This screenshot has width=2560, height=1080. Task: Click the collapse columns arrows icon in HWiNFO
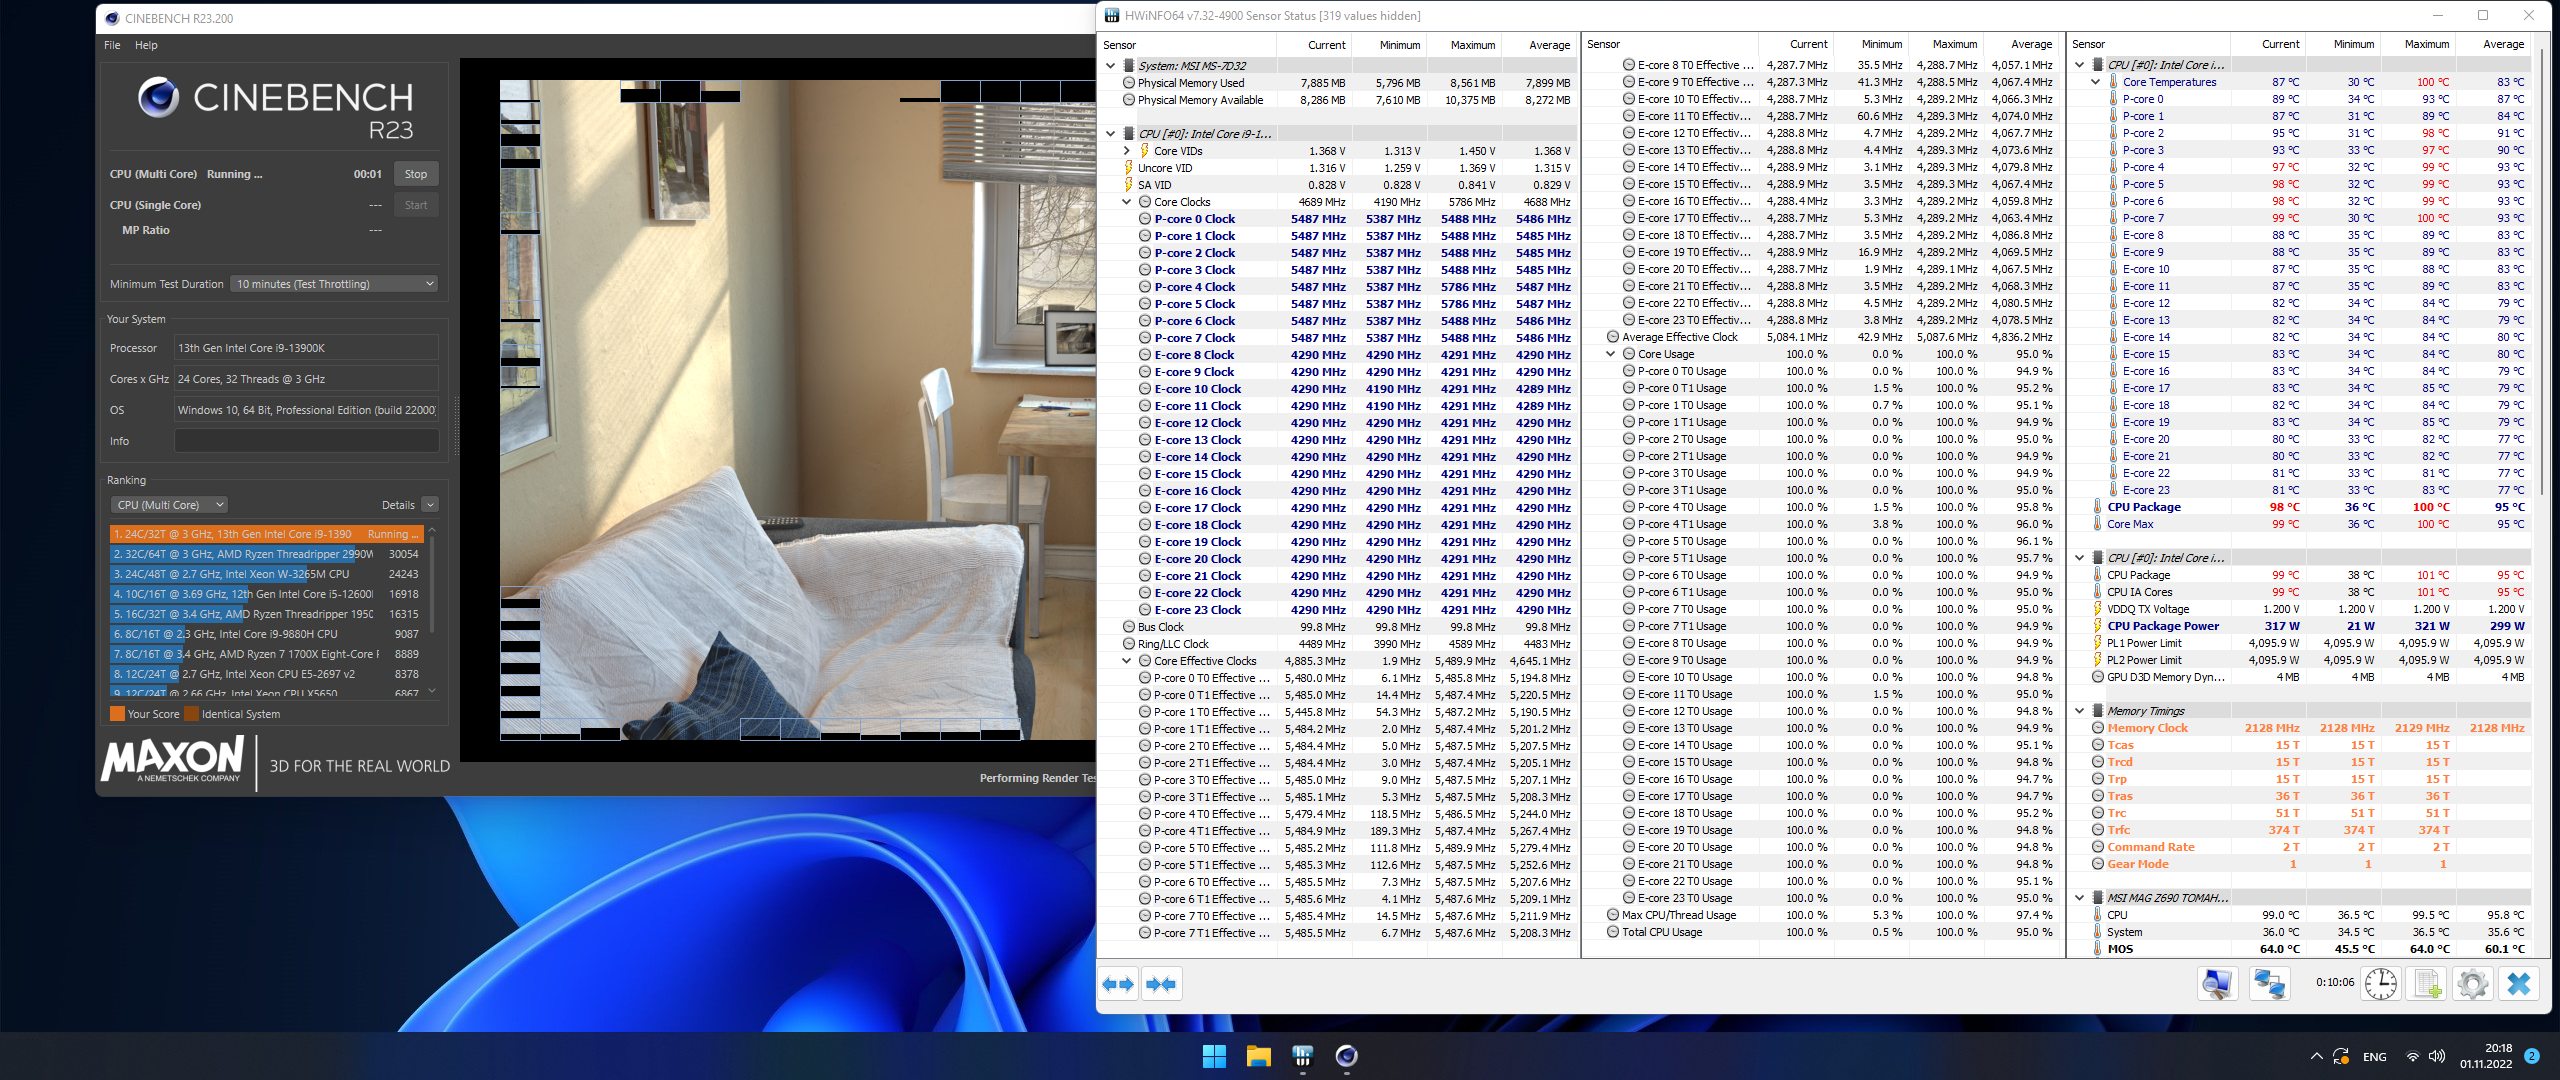[1161, 984]
